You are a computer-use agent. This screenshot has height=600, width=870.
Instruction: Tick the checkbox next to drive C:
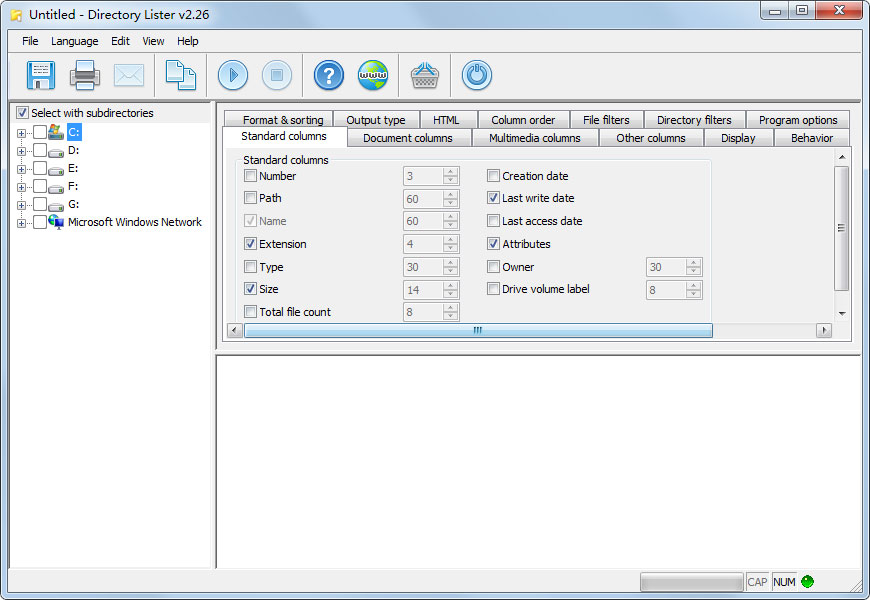(40, 132)
